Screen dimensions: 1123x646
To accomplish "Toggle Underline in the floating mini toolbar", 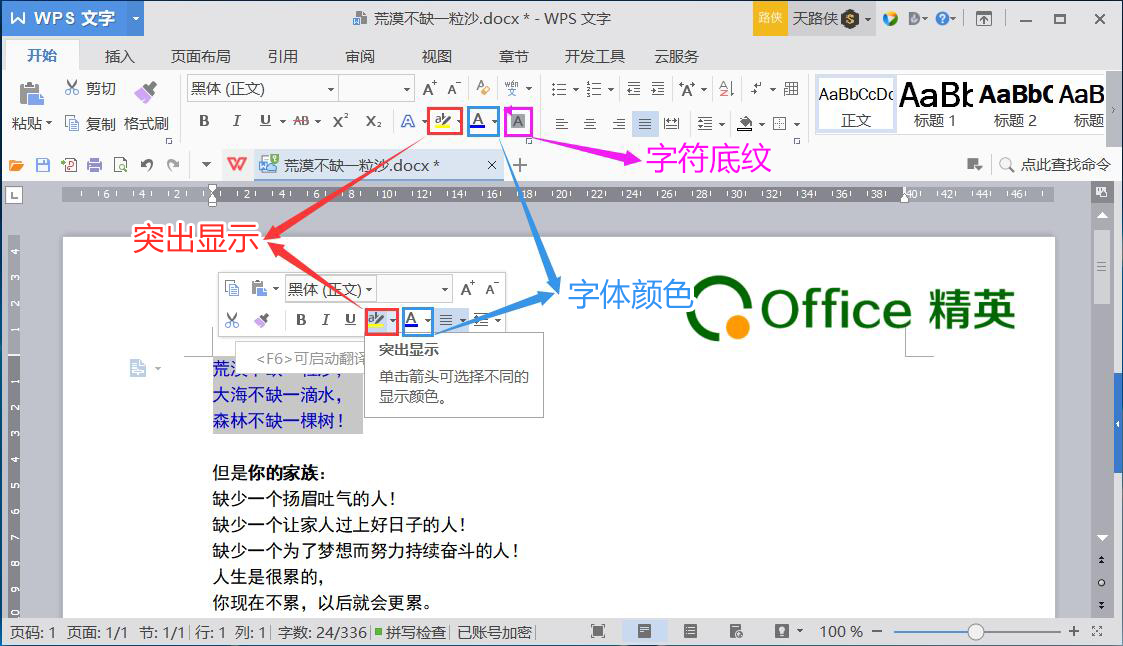I will pos(350,319).
